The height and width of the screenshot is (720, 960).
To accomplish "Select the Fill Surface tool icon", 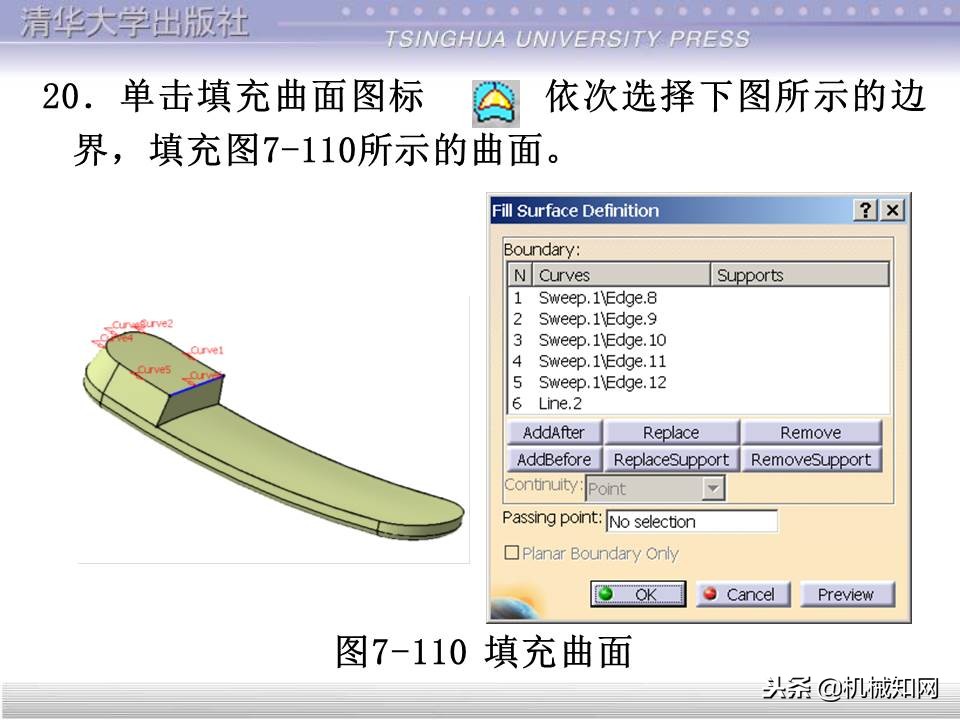I will 497,99.
